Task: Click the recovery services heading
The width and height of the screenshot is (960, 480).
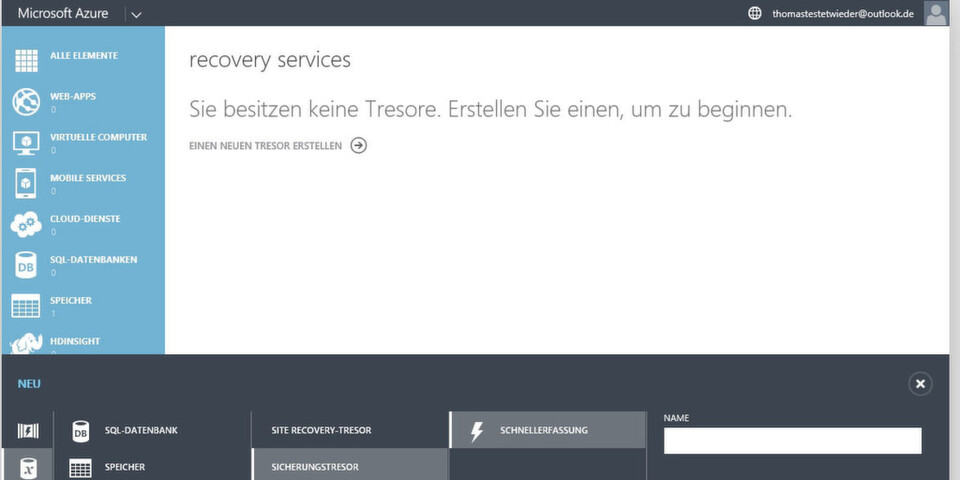Action: 270,60
